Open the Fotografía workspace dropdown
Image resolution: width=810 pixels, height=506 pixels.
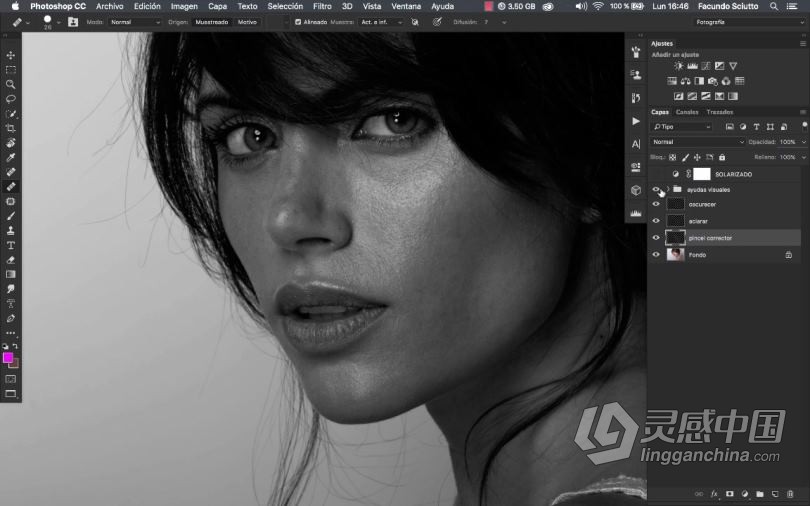coord(750,22)
